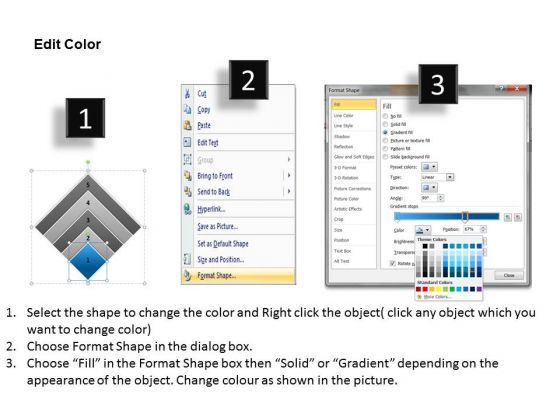Choose Size and Position menu entry
The image size is (560, 420).
(221, 260)
